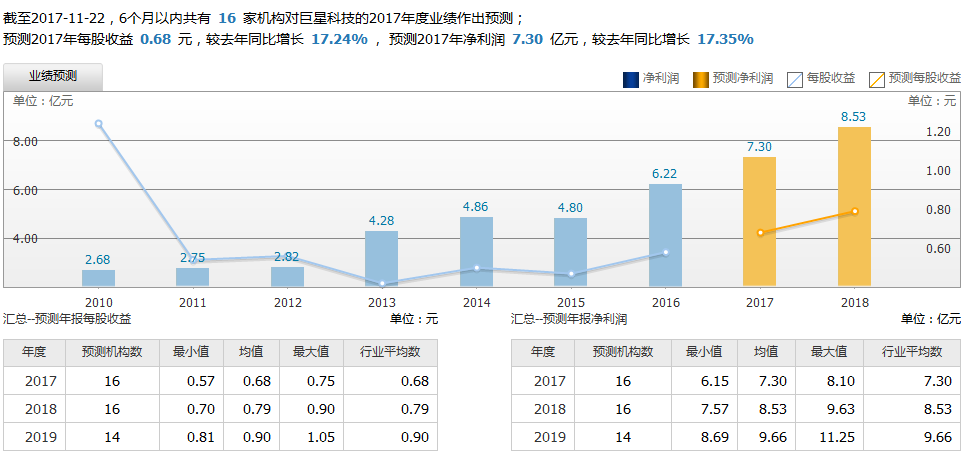Select the 2015 bar labeled 4.80
The width and height of the screenshot is (971, 463).
(570, 252)
